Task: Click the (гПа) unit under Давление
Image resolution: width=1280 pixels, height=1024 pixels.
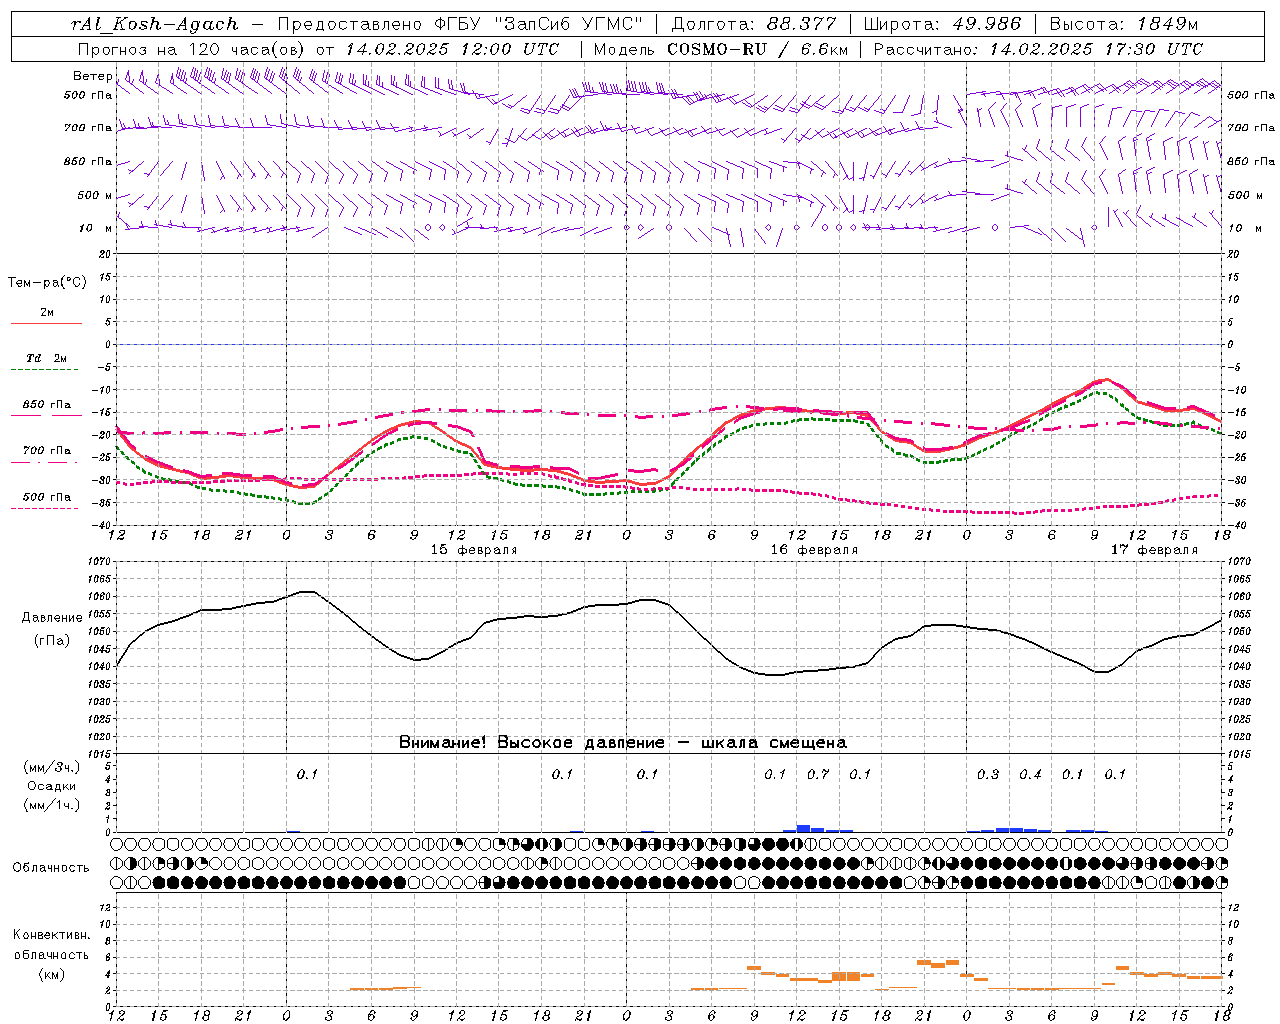Action: coord(52,641)
